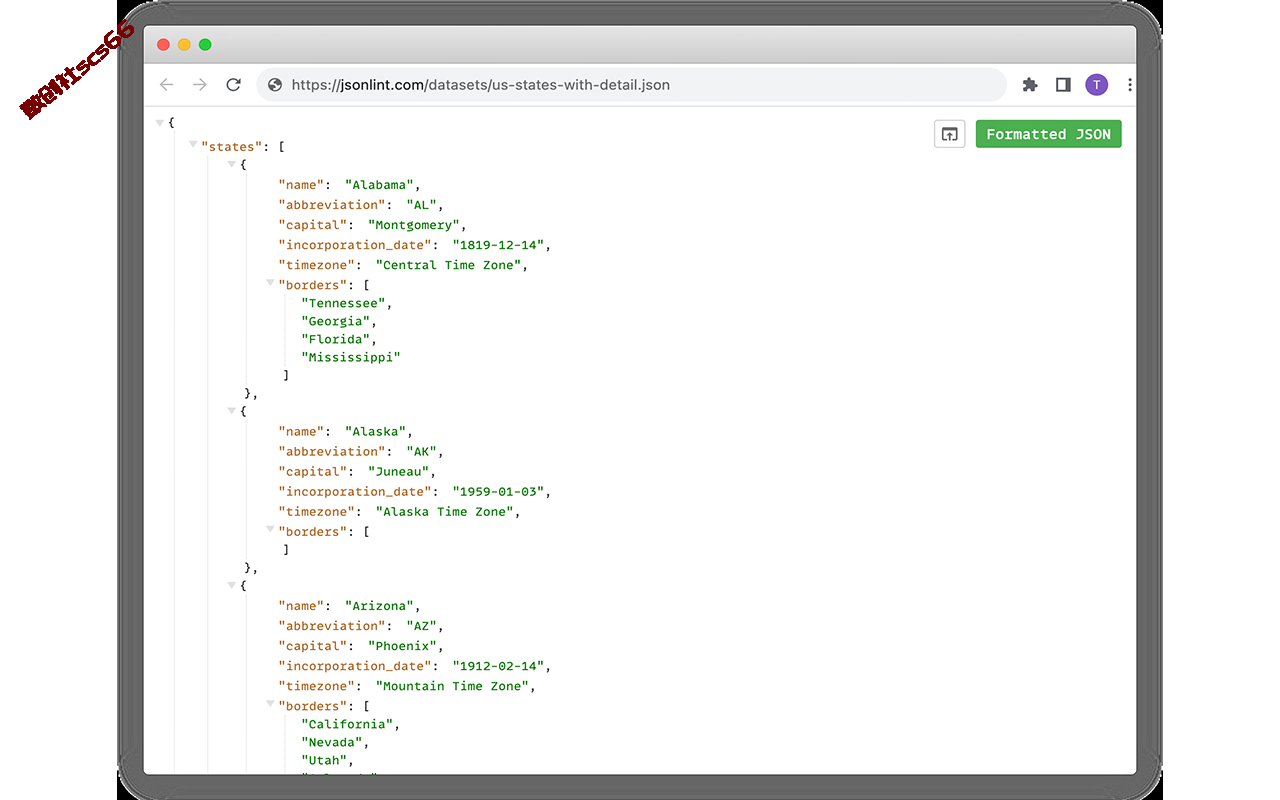
Task: Reload the current page
Action: 233,85
